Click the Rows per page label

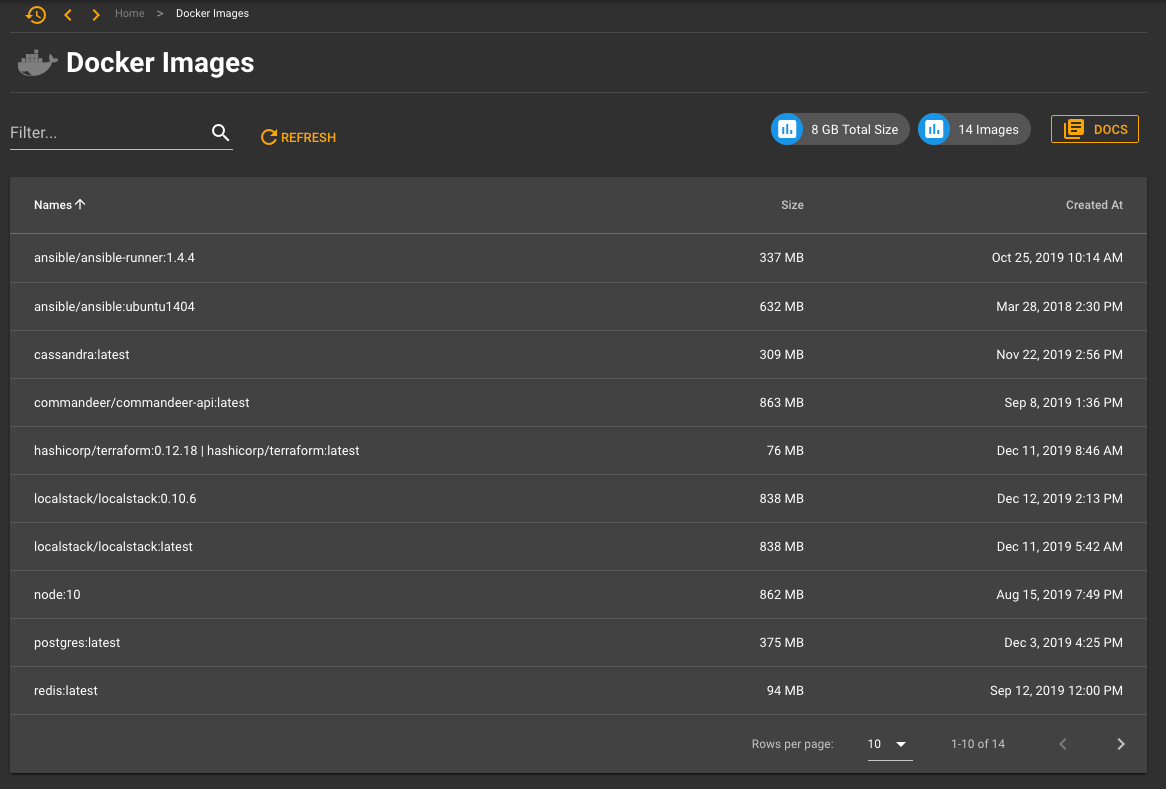793,744
